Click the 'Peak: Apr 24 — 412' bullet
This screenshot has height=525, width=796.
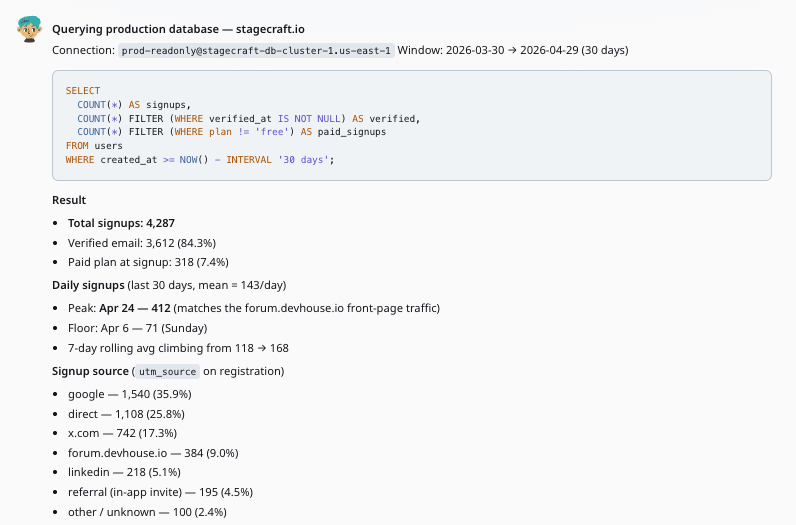(x=254, y=308)
